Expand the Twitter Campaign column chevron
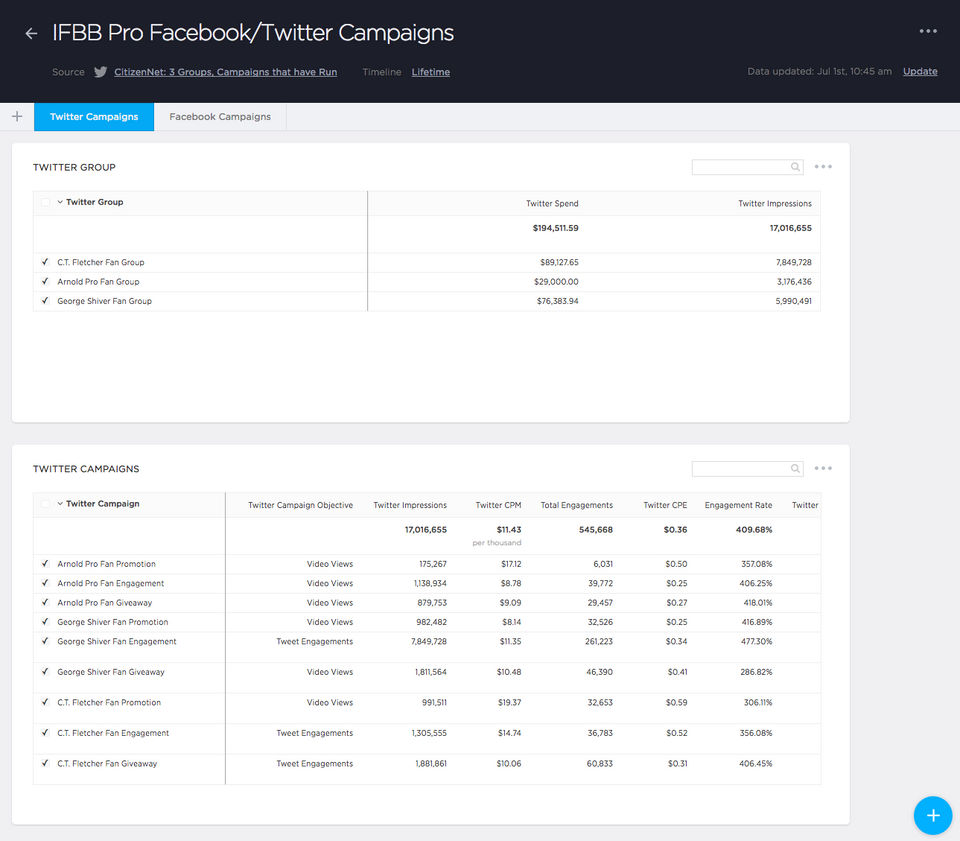 pyautogui.click(x=60, y=504)
